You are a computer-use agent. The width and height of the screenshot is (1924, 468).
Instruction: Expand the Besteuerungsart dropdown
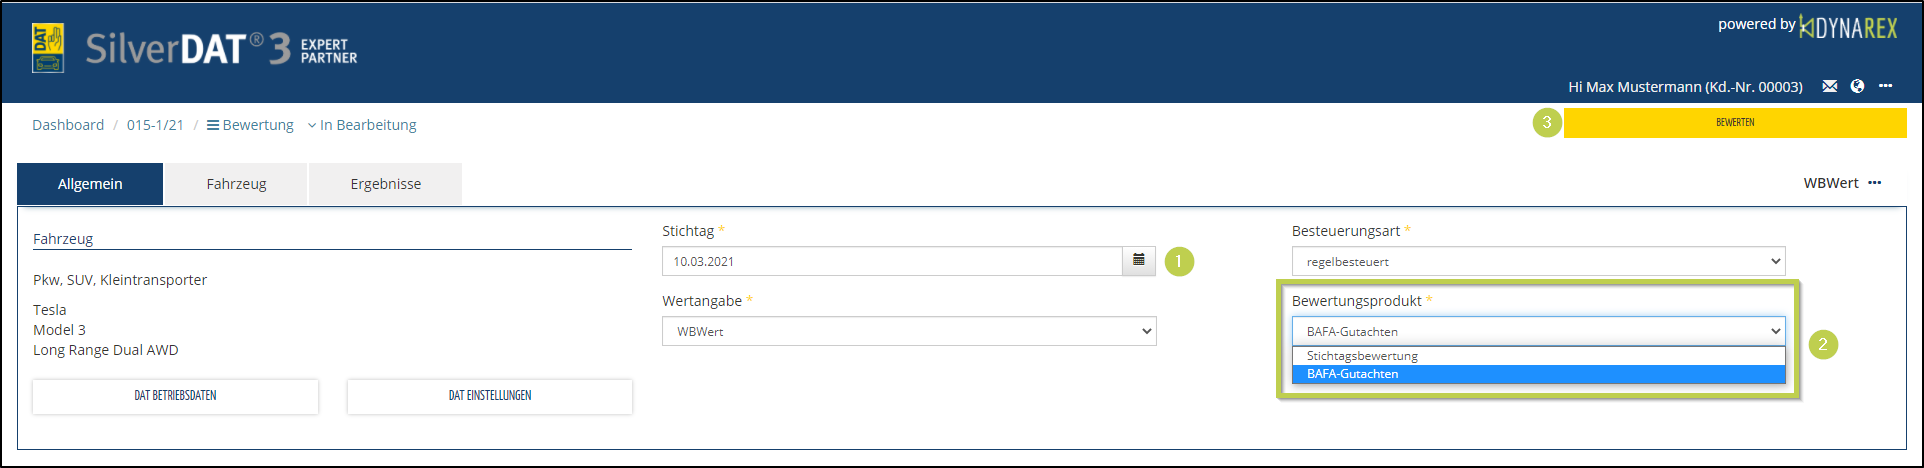click(1538, 261)
